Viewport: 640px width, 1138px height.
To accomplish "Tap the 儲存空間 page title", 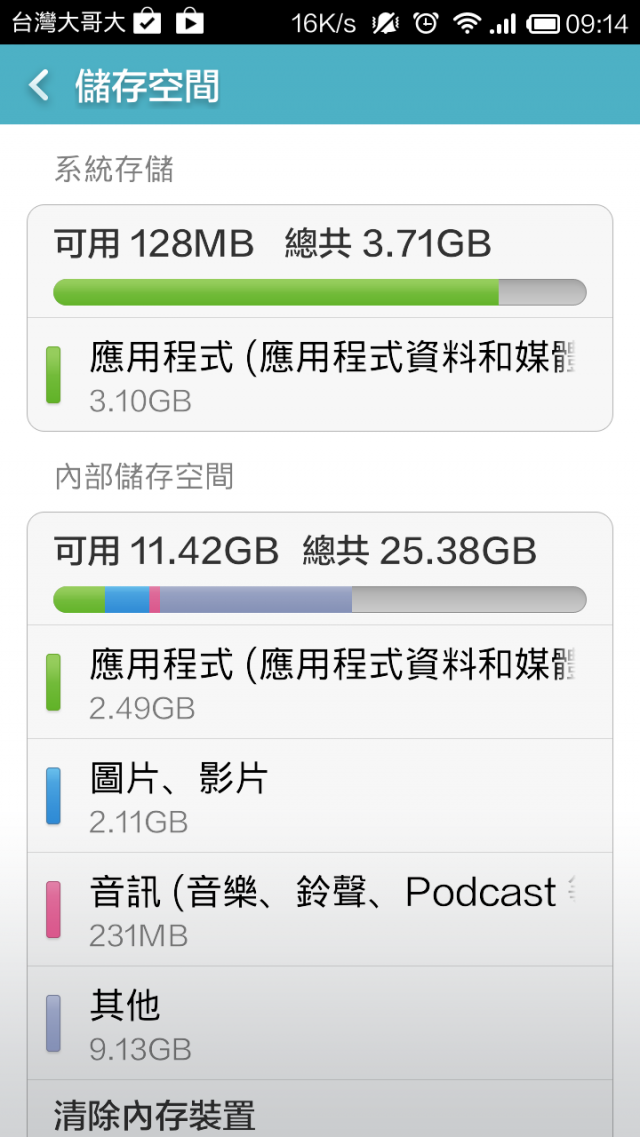I will click(147, 86).
